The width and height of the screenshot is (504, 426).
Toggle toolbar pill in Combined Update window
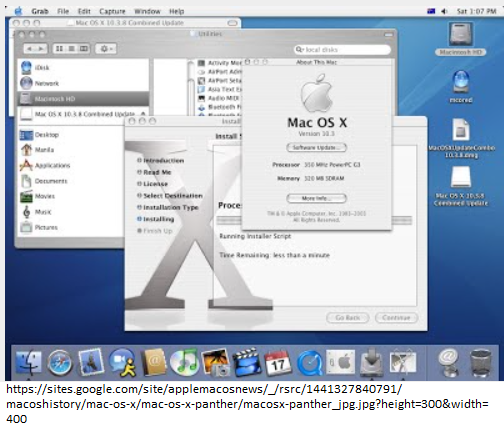232,23
